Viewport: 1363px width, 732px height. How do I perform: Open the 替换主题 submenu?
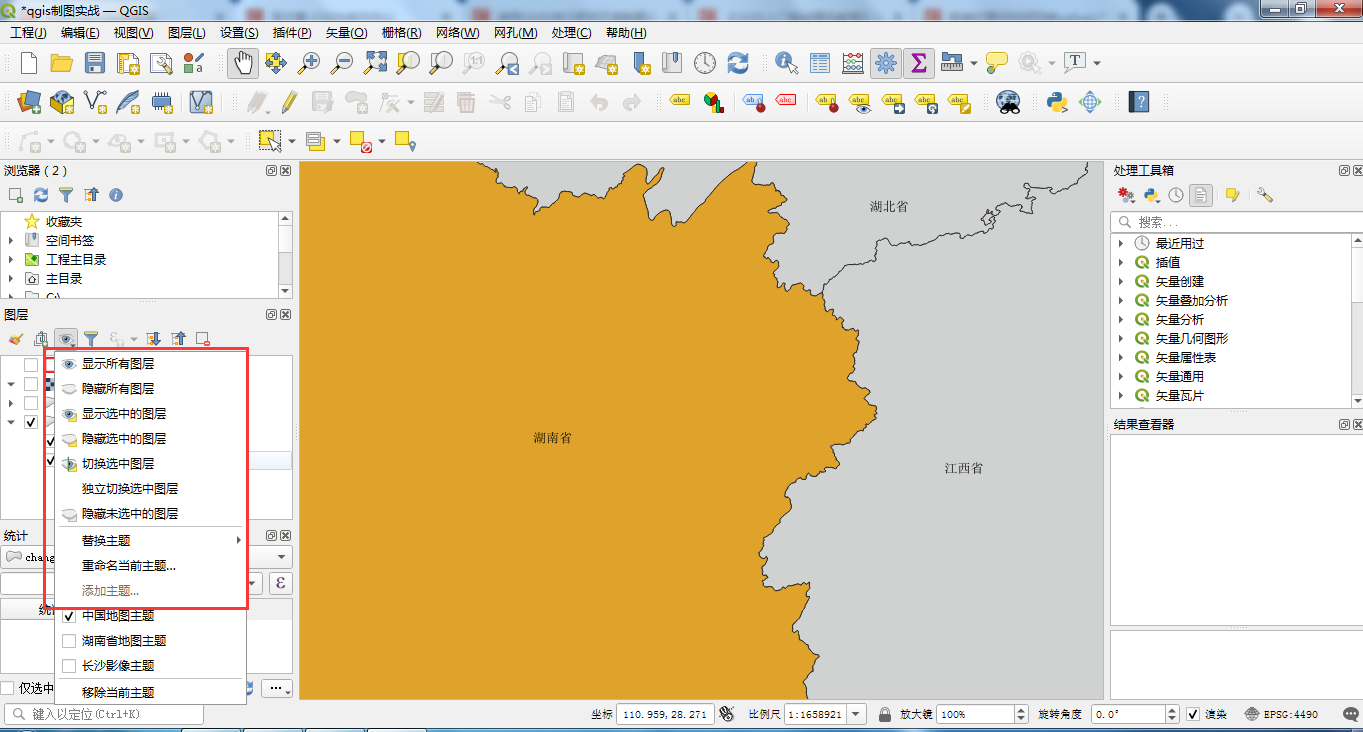[x=151, y=540]
